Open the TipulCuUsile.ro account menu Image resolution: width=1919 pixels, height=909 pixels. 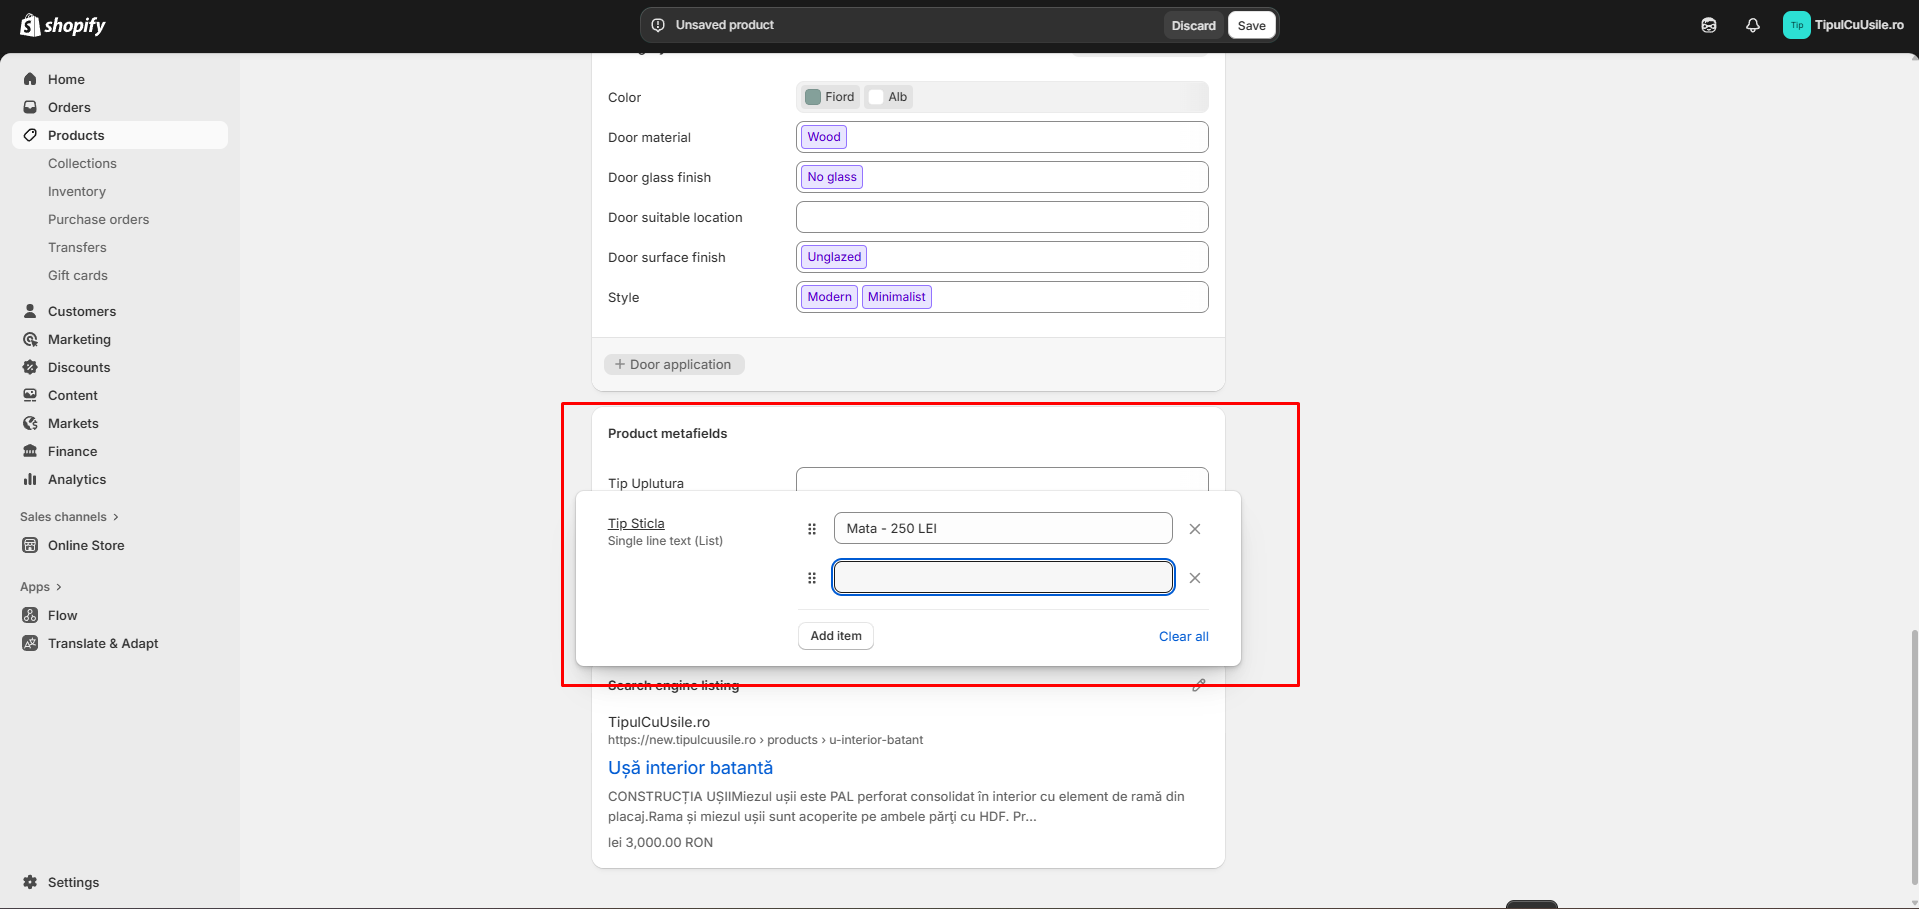1844,25
